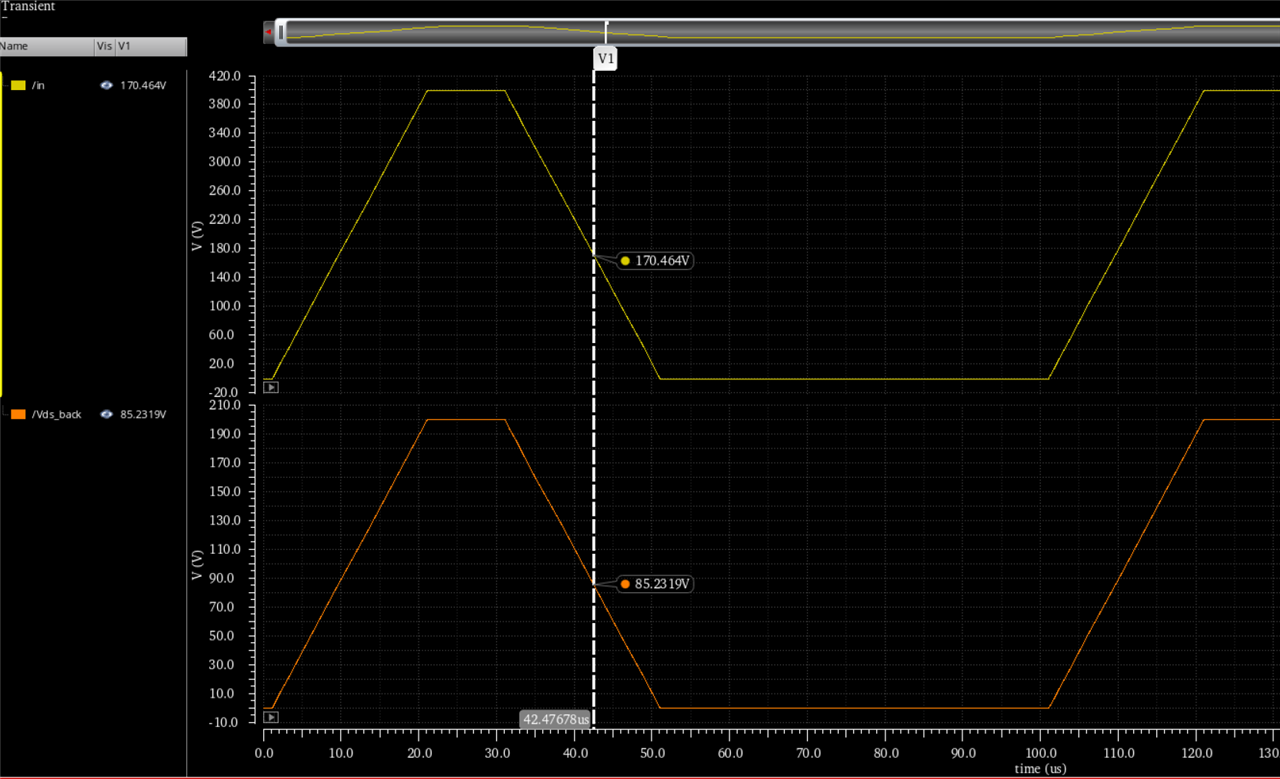The height and width of the screenshot is (779, 1280).
Task: Click the expand triangle icon below the /Vds_back plot
Action: click(x=270, y=716)
